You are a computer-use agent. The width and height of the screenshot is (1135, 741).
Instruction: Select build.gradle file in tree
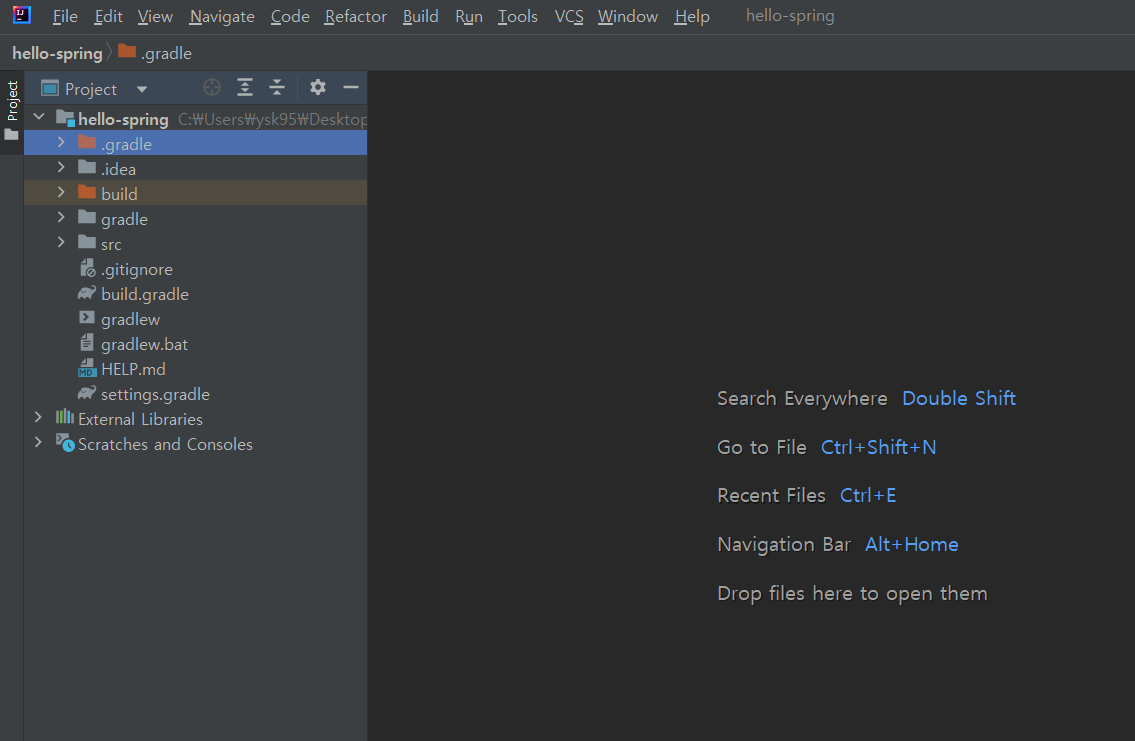(x=145, y=295)
